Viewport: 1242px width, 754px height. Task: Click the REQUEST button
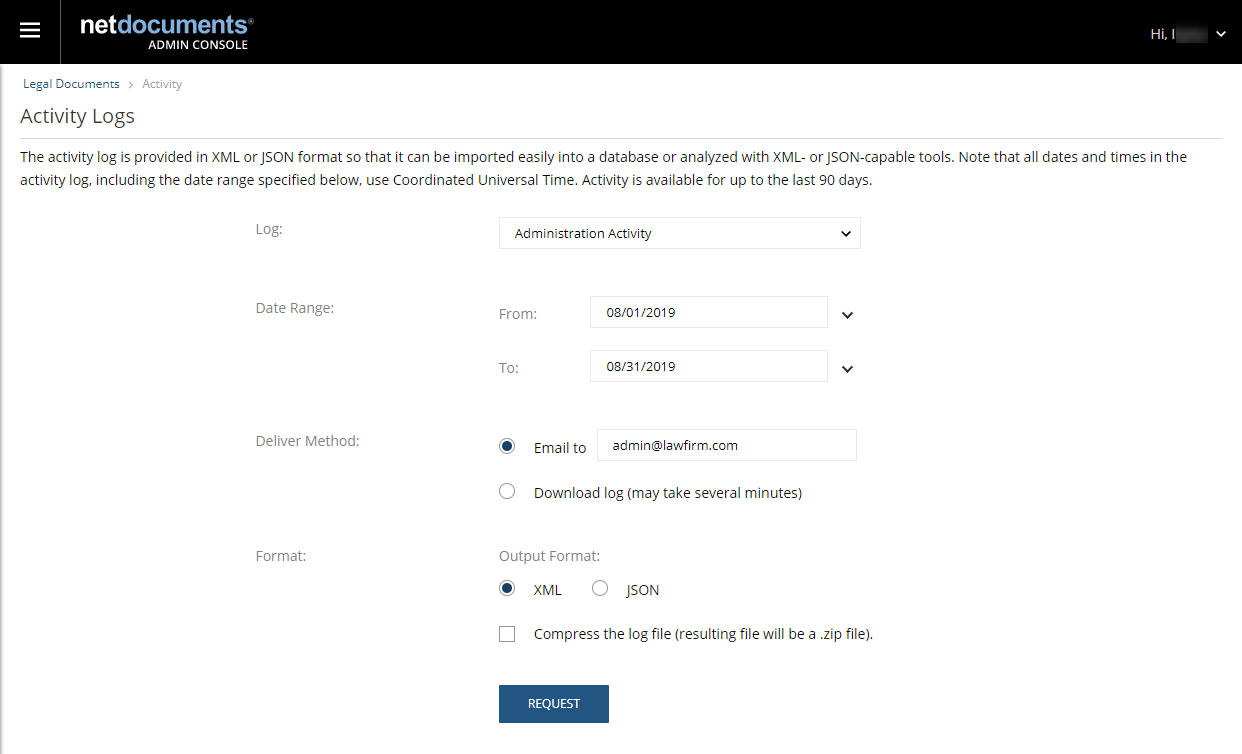pyautogui.click(x=553, y=703)
